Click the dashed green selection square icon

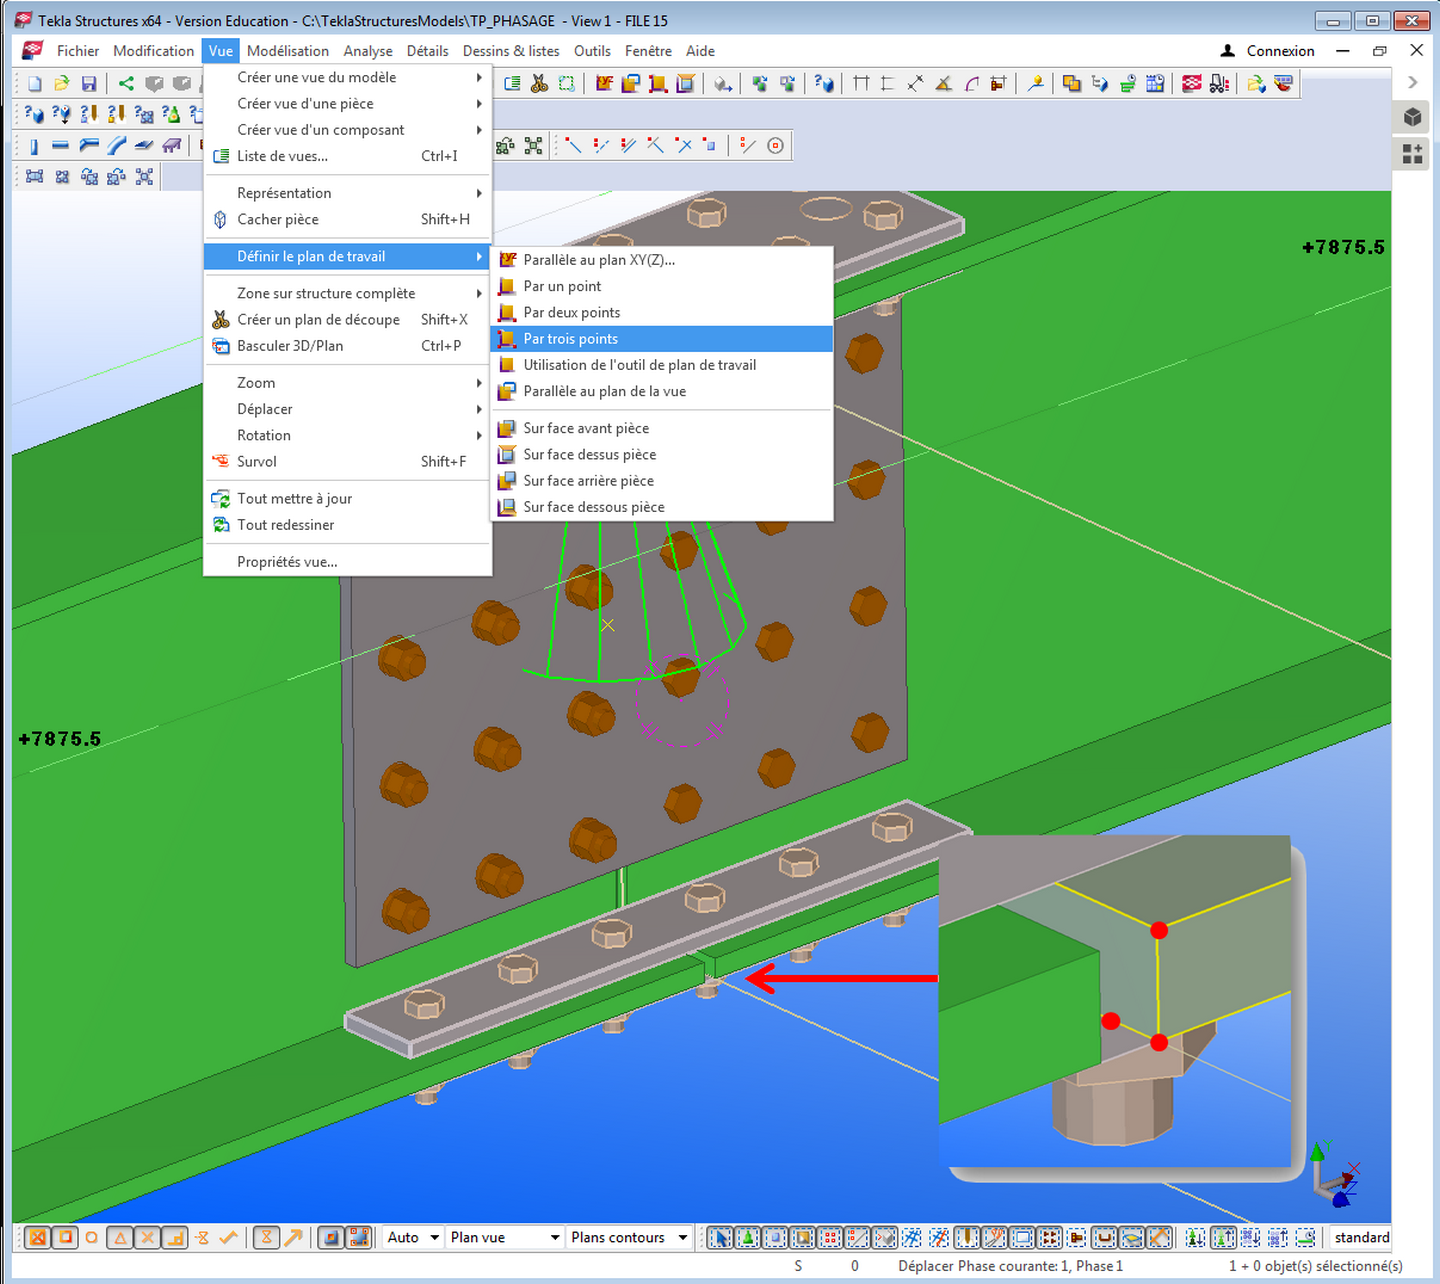[x=566, y=84]
